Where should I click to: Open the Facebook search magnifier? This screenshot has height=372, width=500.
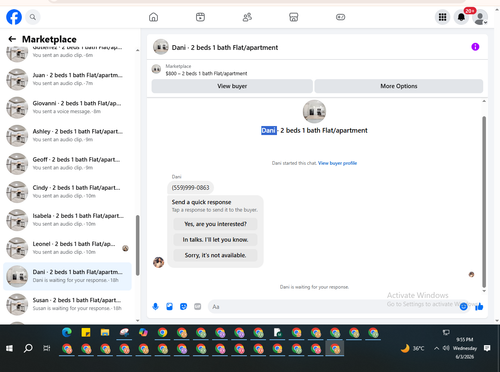pos(33,17)
